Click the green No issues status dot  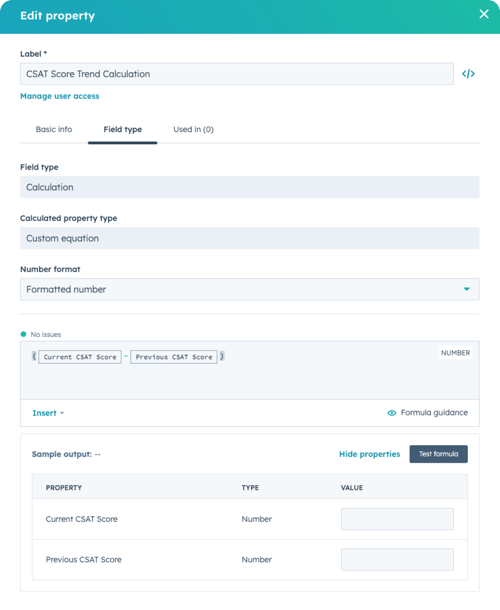pos(23,334)
